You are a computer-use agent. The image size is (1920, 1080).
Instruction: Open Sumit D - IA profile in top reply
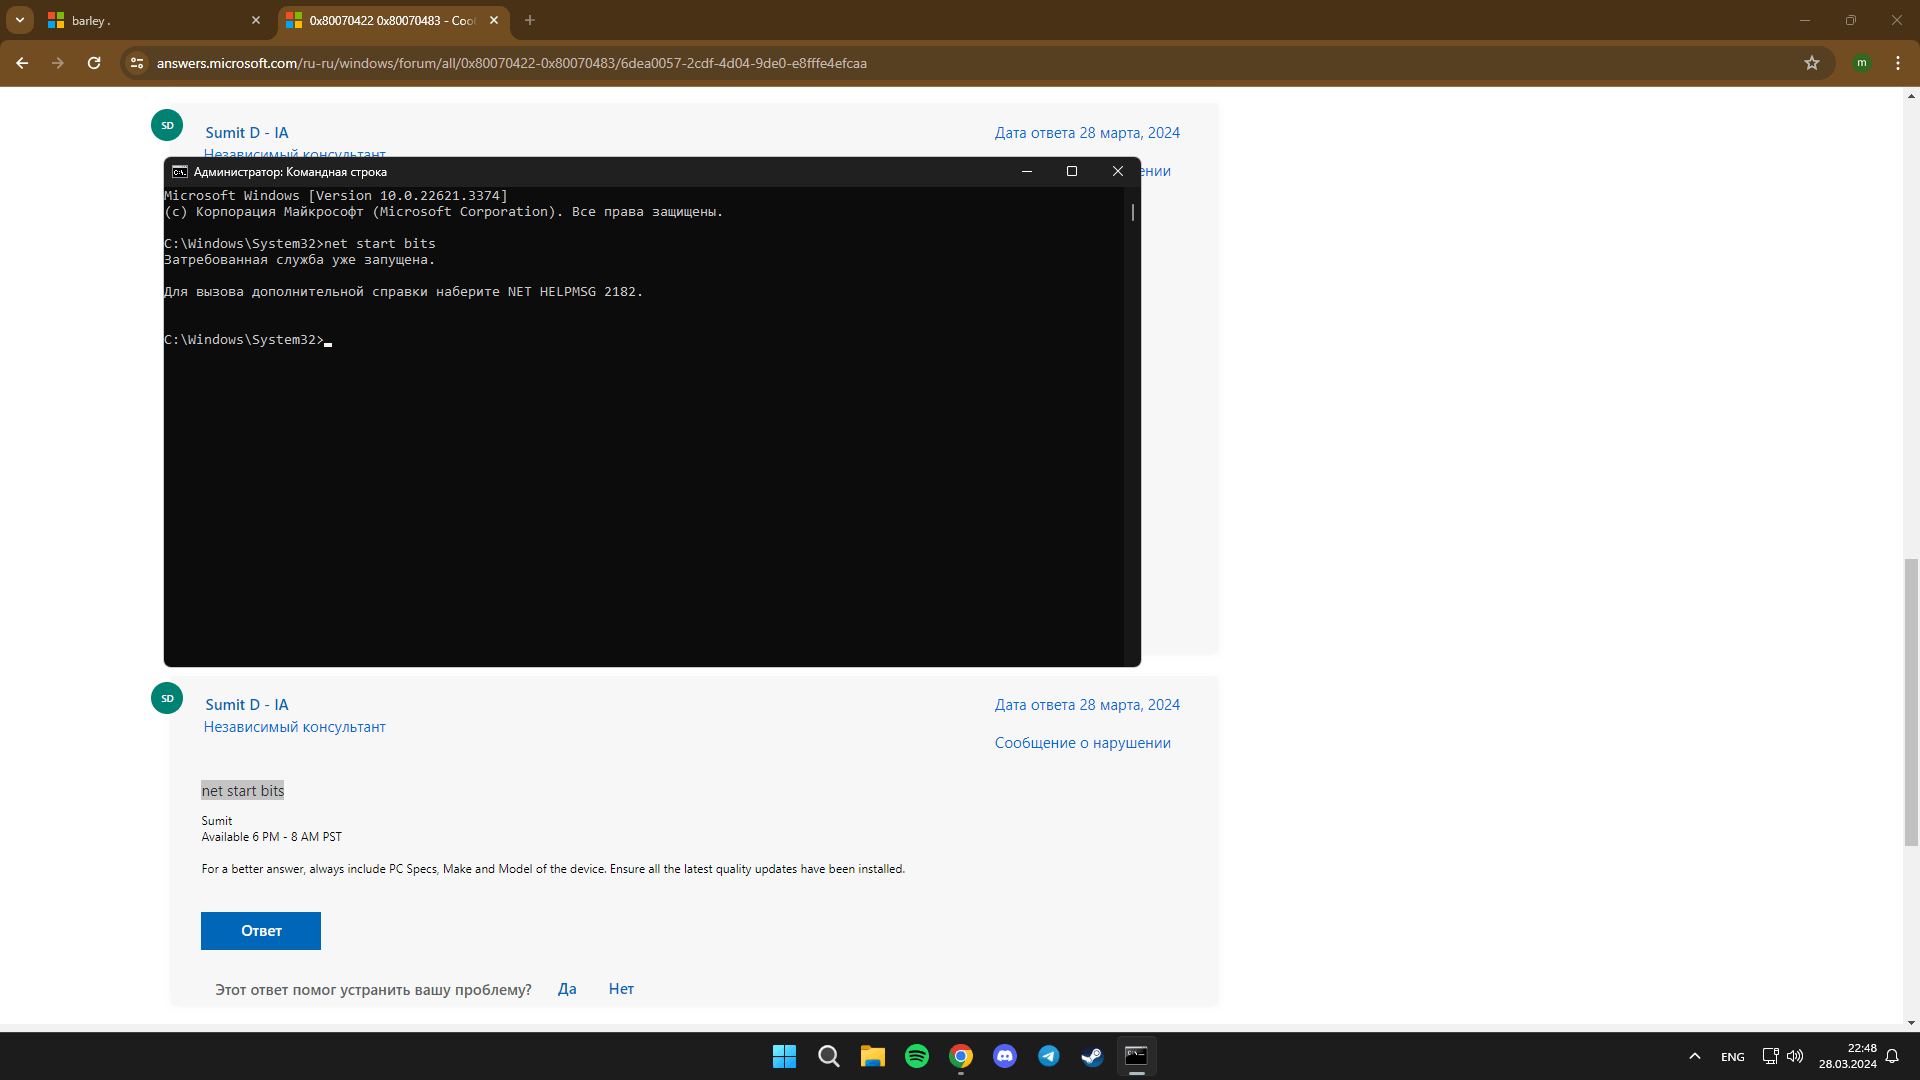click(246, 133)
